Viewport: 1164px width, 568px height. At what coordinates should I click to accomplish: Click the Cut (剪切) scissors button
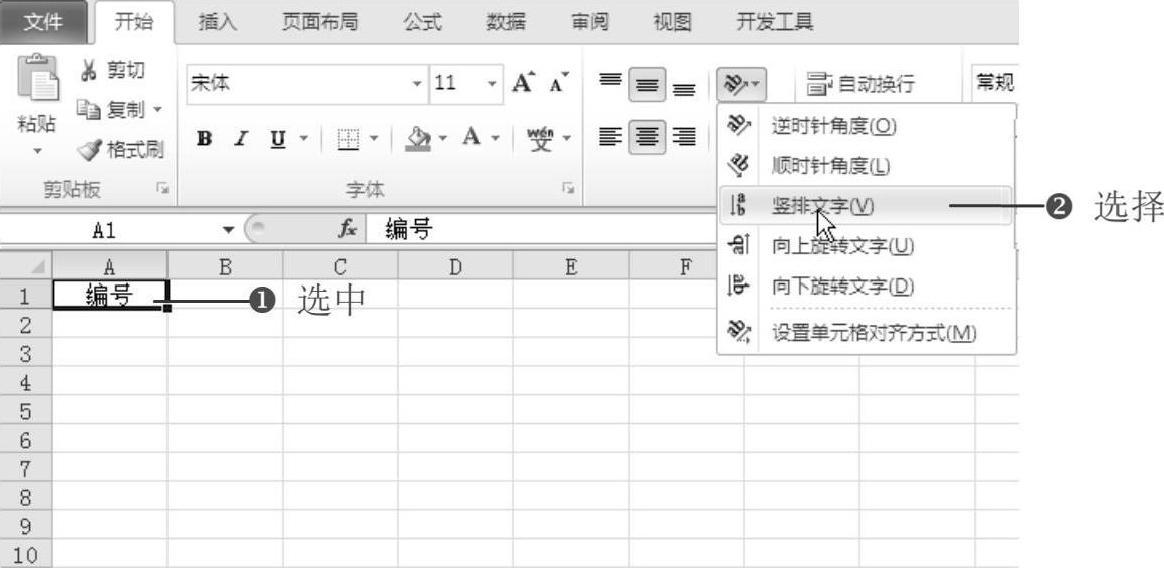112,71
